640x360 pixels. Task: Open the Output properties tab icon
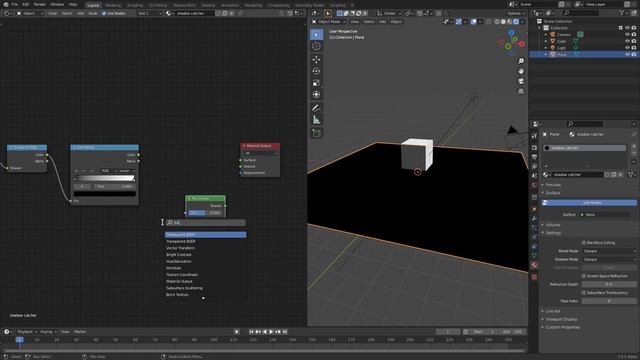point(534,157)
